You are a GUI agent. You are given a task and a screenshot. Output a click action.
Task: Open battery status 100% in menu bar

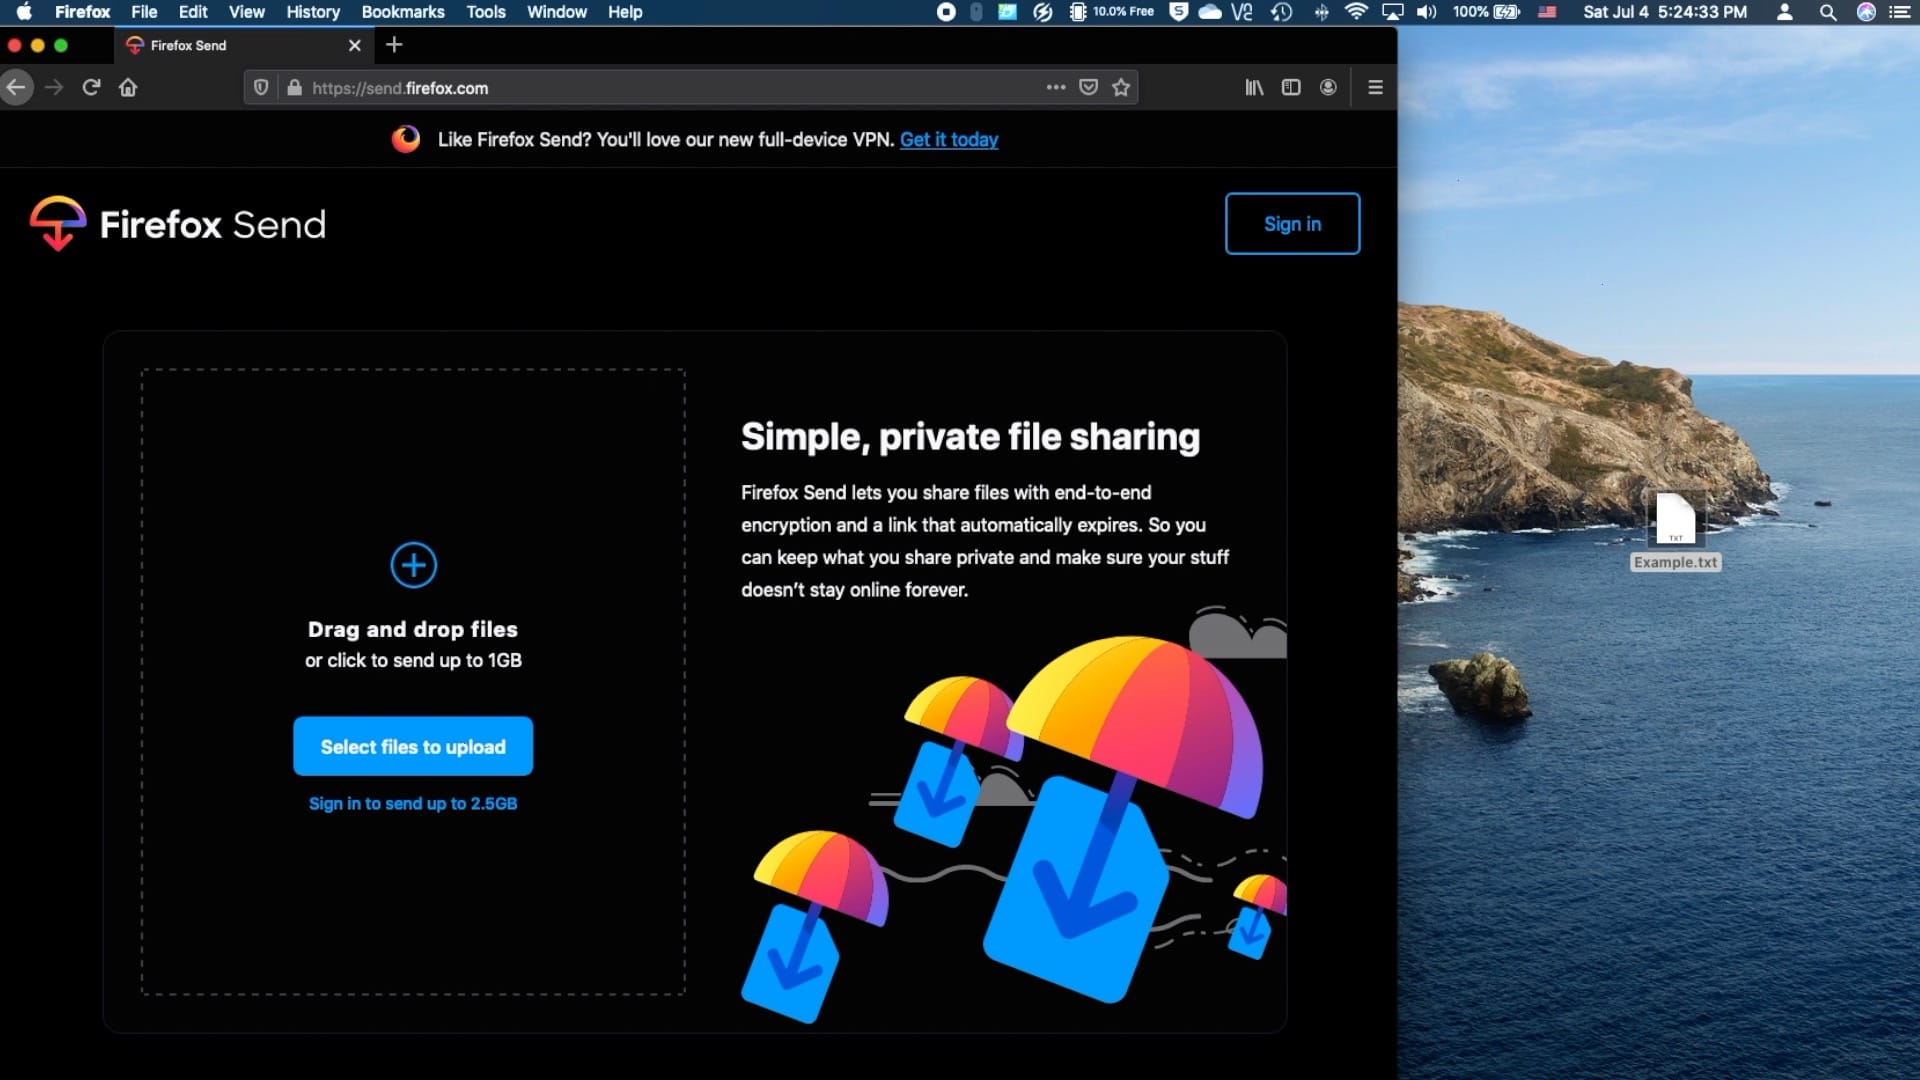[1485, 12]
